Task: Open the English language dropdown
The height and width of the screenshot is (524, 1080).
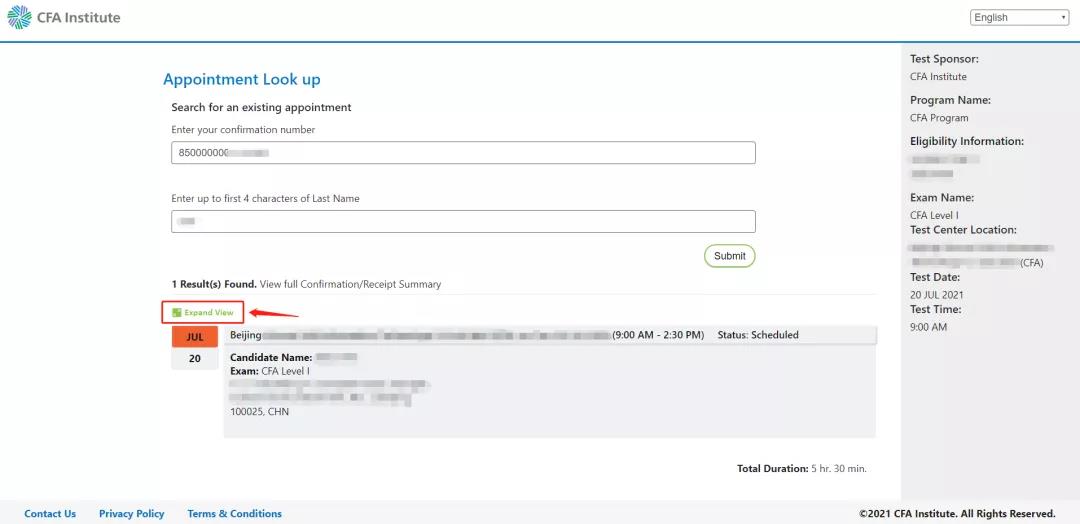Action: [x=1019, y=18]
